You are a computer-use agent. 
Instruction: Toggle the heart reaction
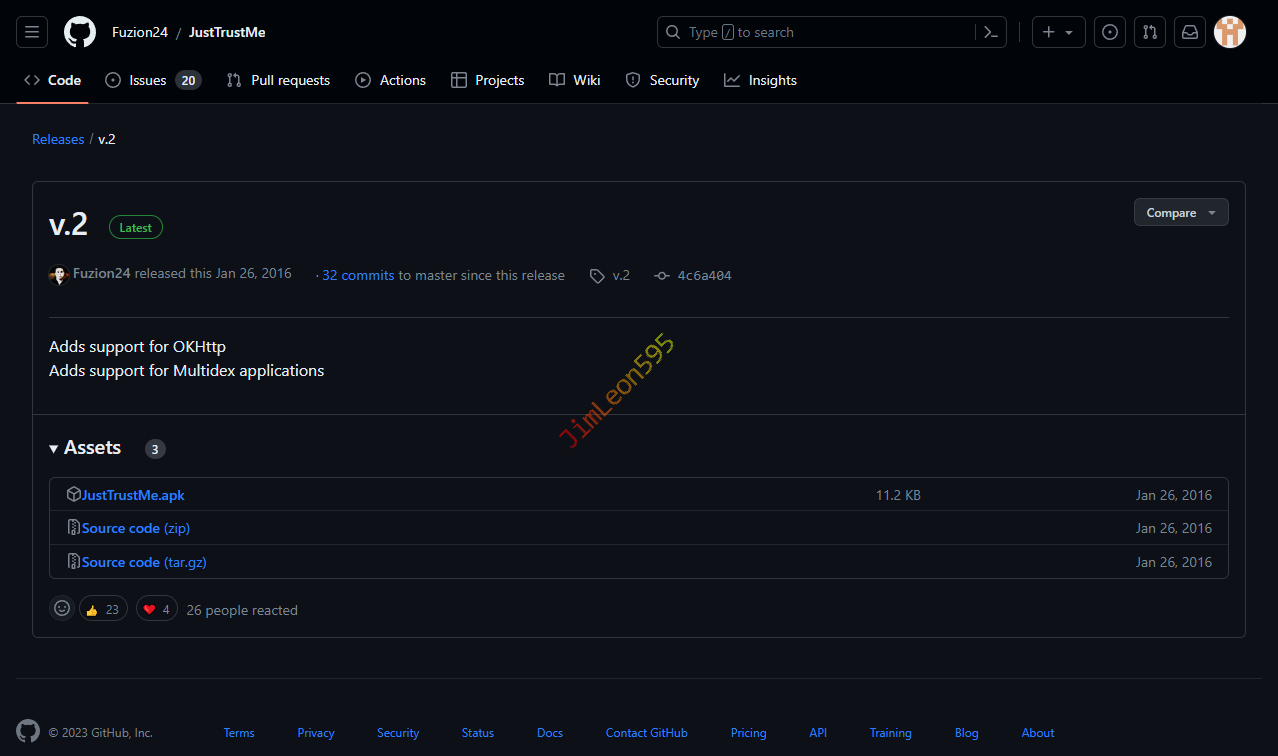click(157, 609)
